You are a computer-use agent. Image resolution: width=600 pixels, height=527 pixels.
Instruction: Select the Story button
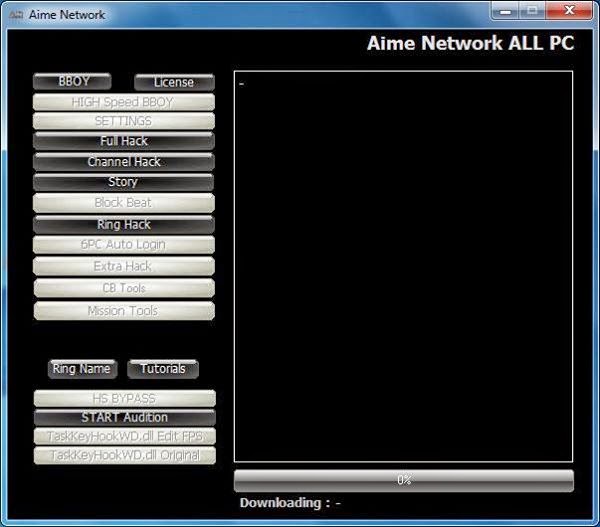pyautogui.click(x=124, y=182)
